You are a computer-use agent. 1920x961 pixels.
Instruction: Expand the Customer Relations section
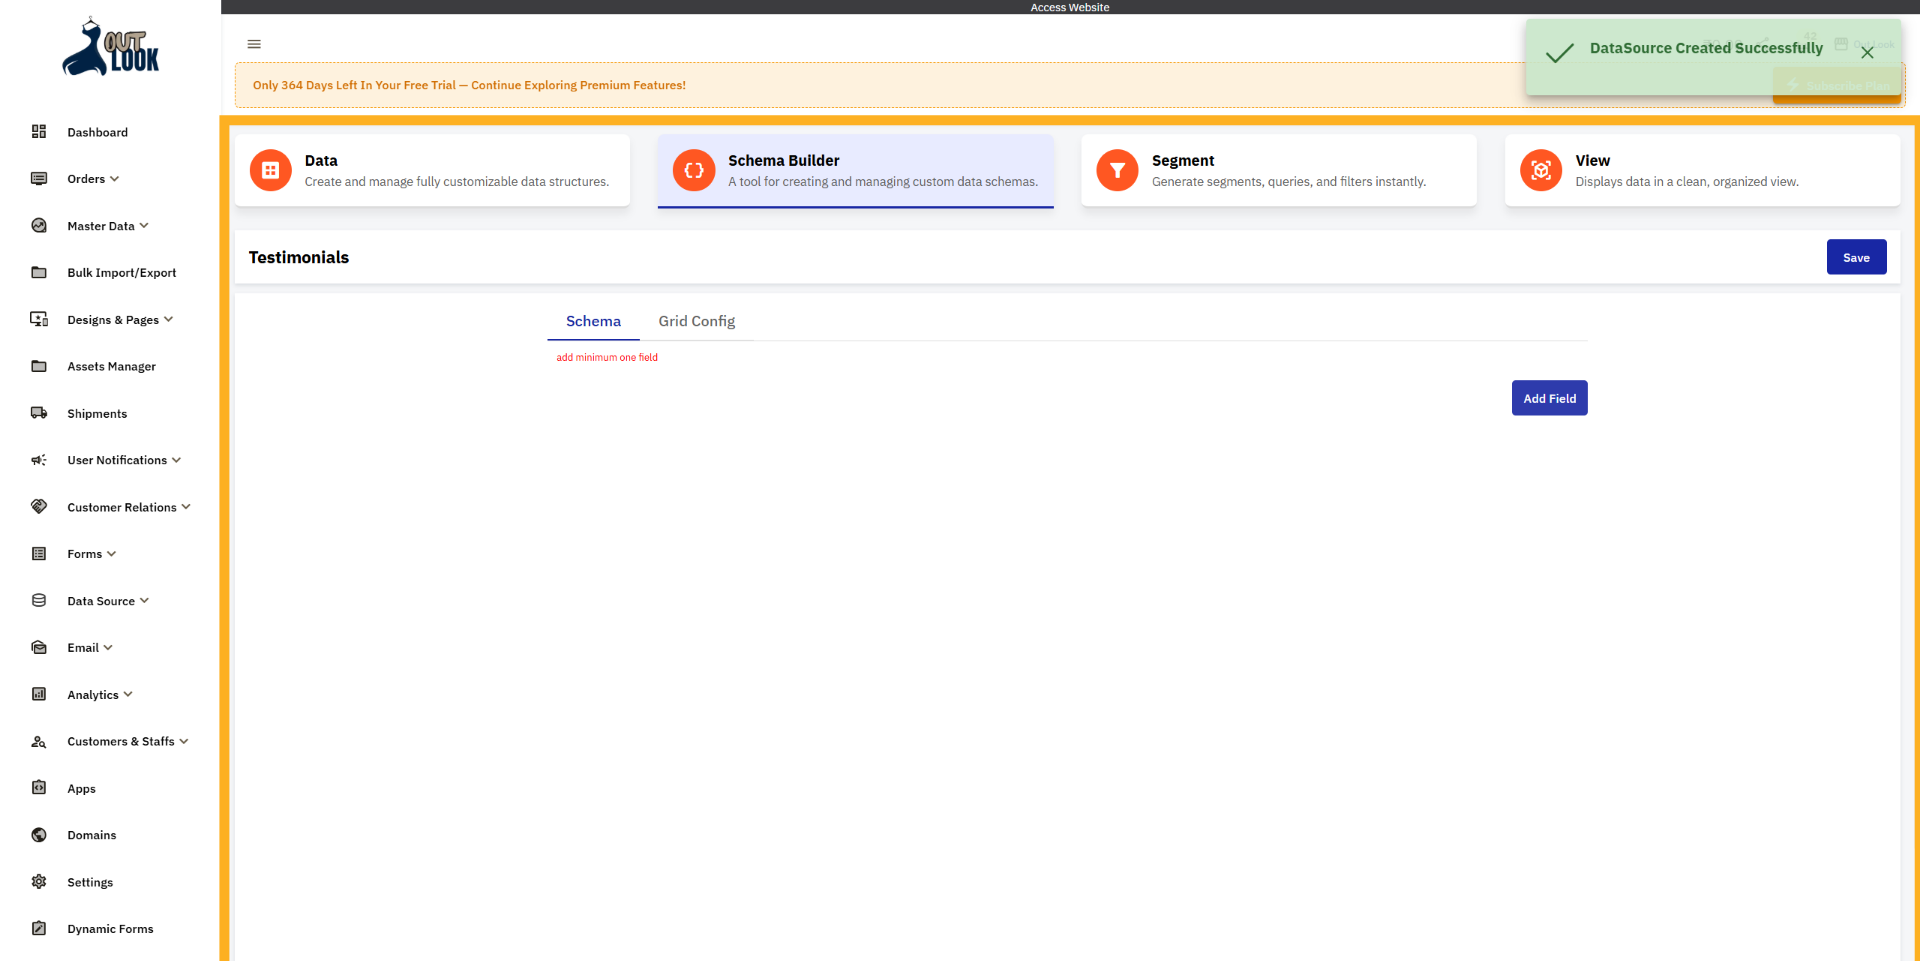pyautogui.click(x=120, y=507)
